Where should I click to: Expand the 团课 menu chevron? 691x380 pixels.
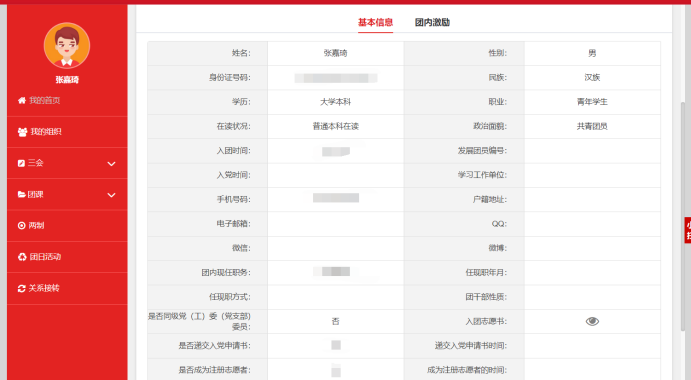[x=111, y=195]
